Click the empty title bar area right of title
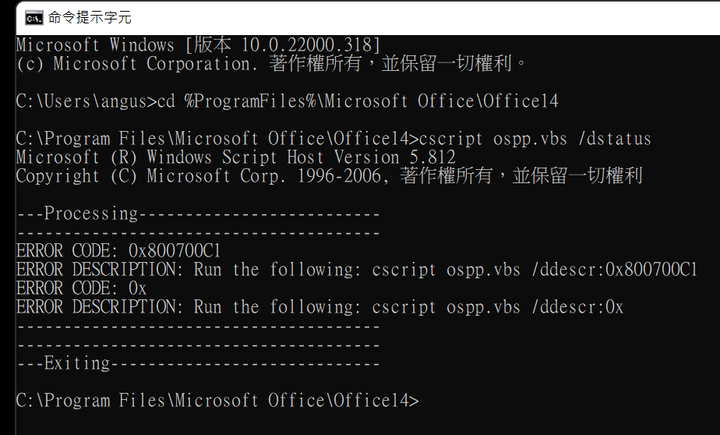This screenshot has width=720, height=435. pyautogui.click(x=426, y=18)
